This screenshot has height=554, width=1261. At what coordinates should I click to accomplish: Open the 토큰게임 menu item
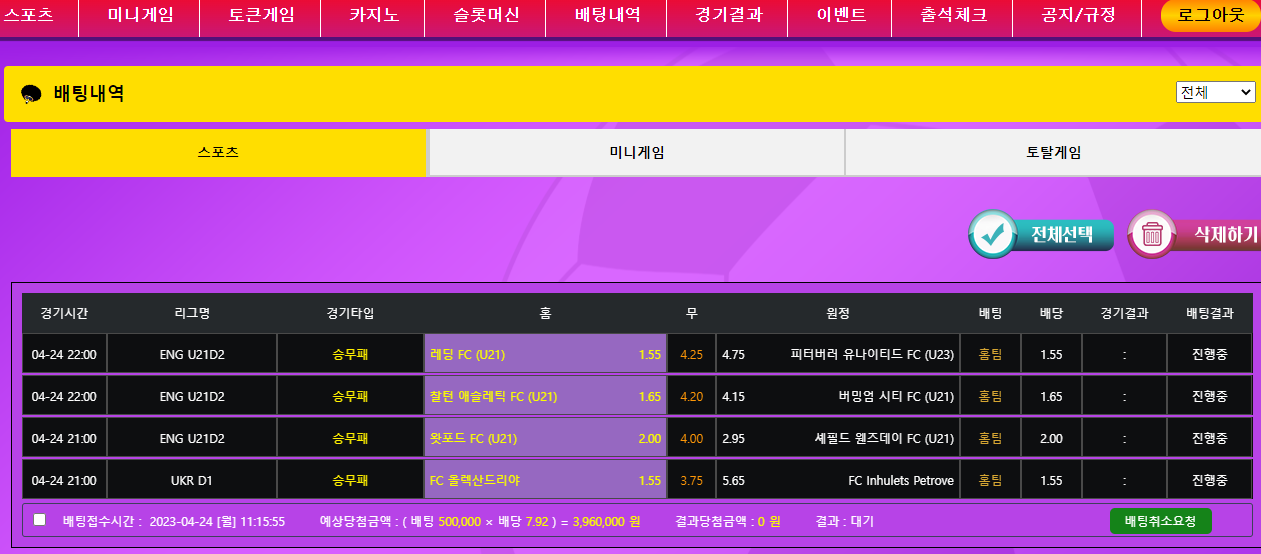point(261,16)
